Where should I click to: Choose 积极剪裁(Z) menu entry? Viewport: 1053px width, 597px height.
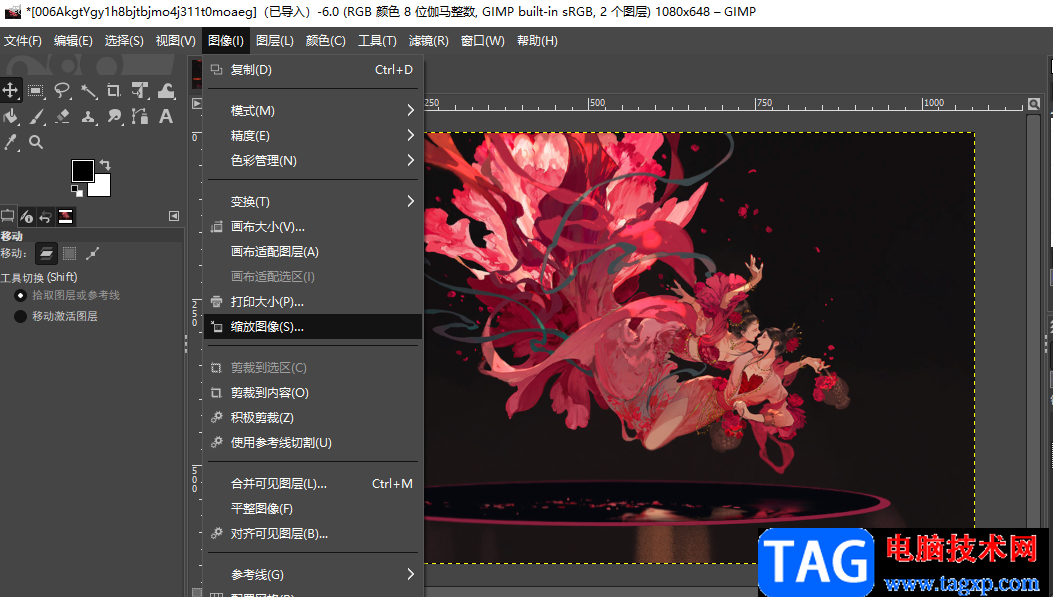(313, 418)
